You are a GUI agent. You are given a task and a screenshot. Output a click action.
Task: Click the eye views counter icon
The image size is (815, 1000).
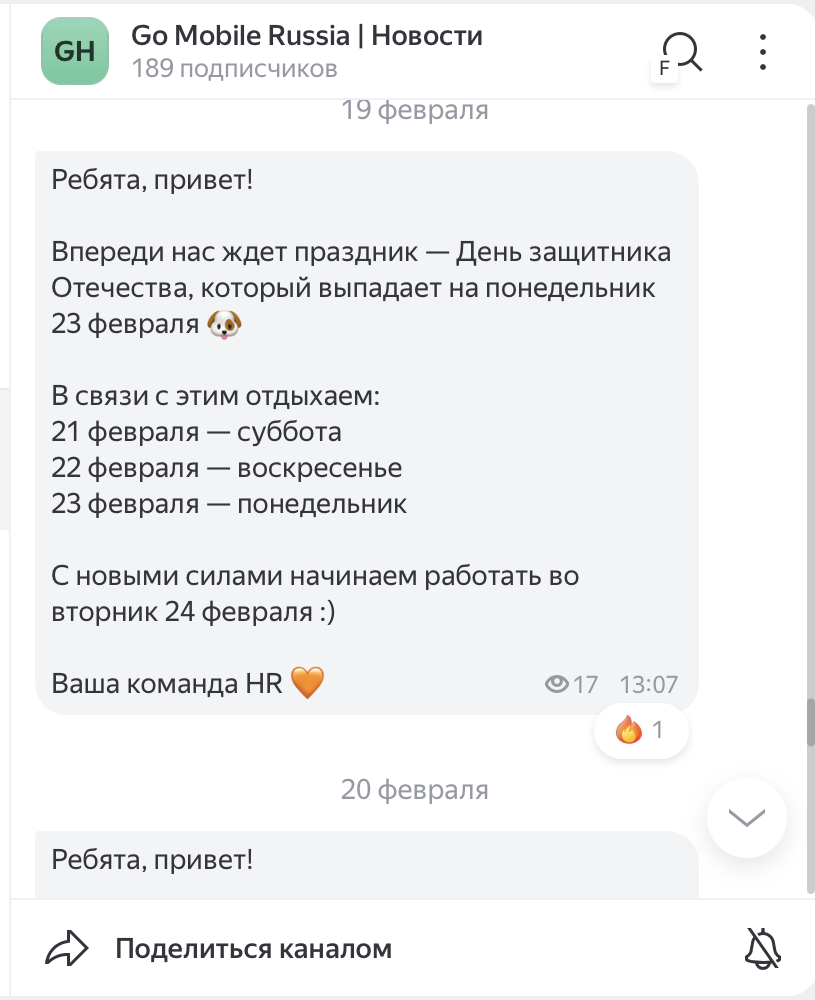(x=557, y=684)
